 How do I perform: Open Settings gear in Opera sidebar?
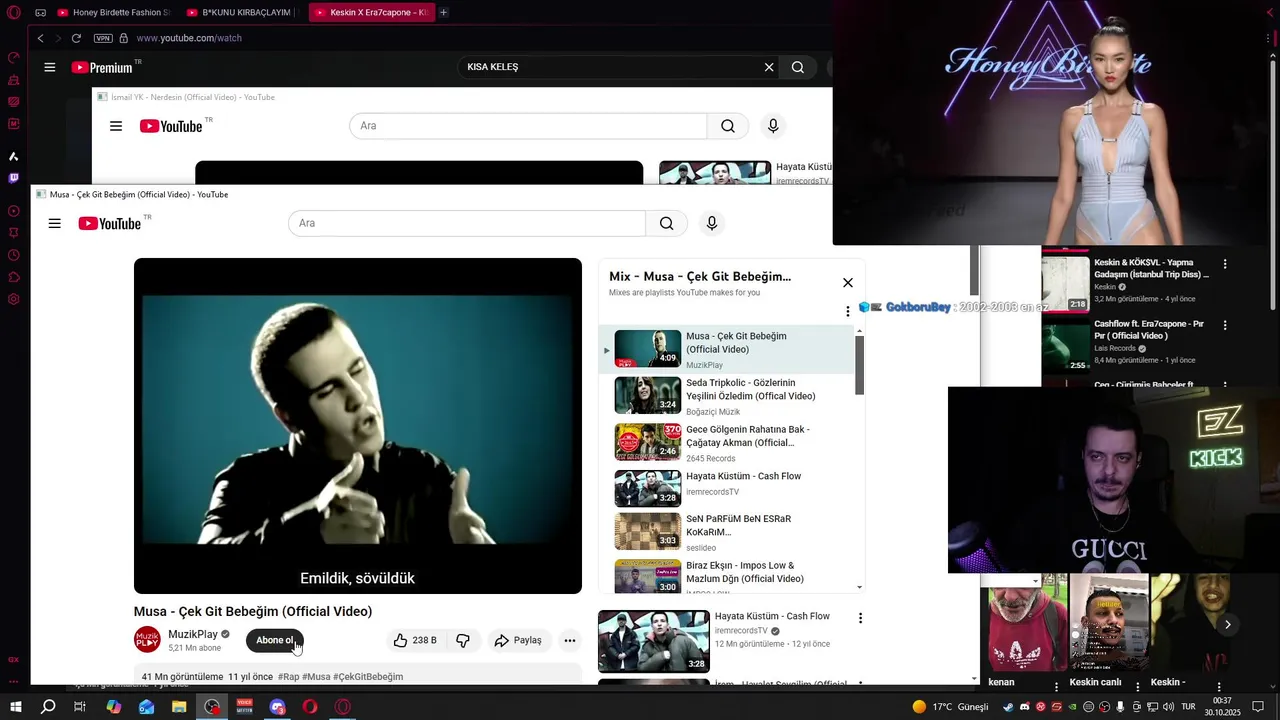[x=13, y=299]
